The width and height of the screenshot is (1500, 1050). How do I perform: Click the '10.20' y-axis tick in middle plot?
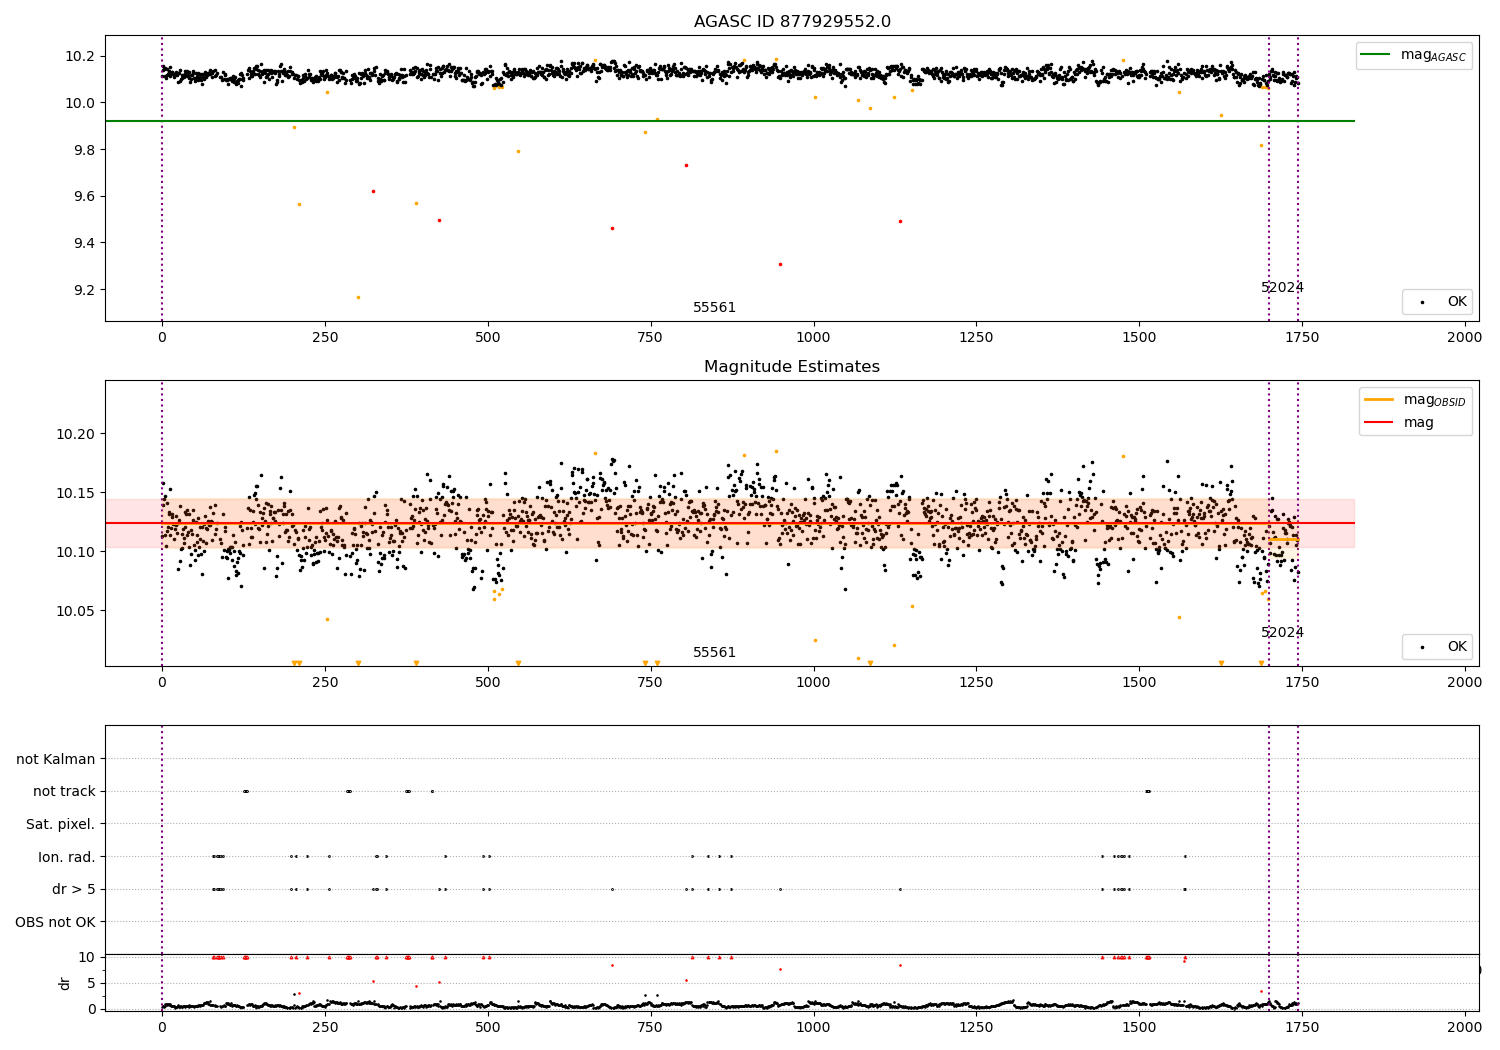pos(76,434)
